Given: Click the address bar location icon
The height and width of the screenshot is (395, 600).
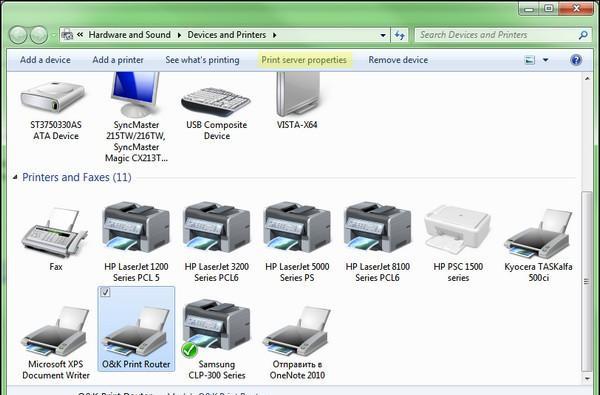Looking at the screenshot, I should pyautogui.click(x=67, y=35).
